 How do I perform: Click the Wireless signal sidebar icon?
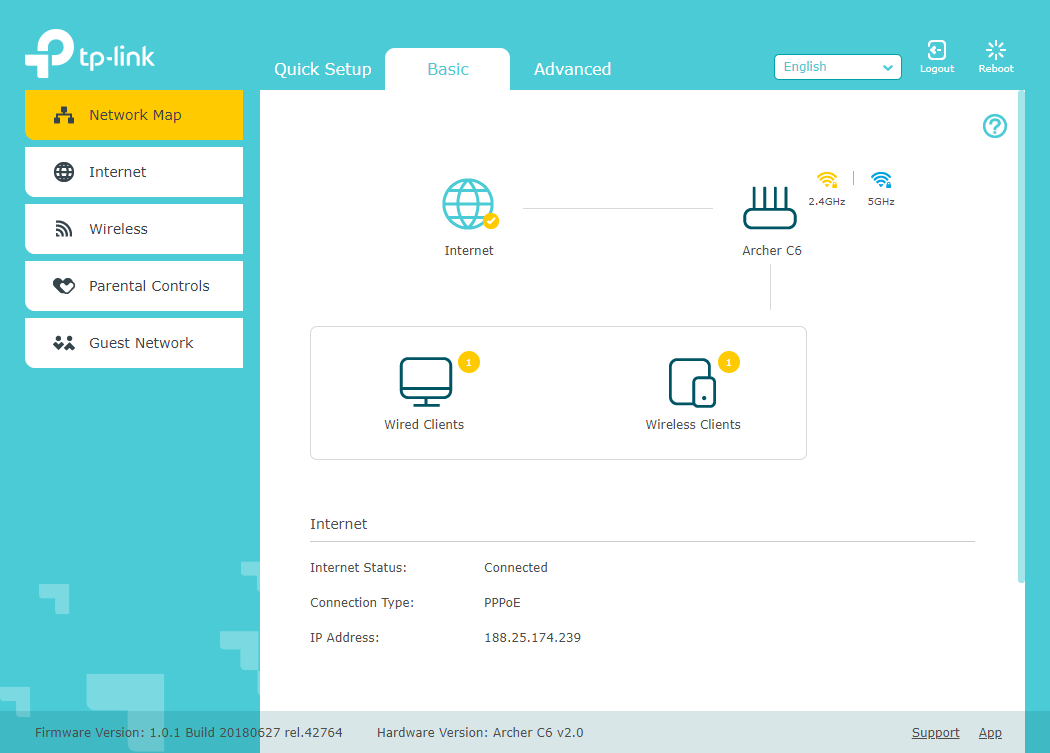click(x=64, y=229)
